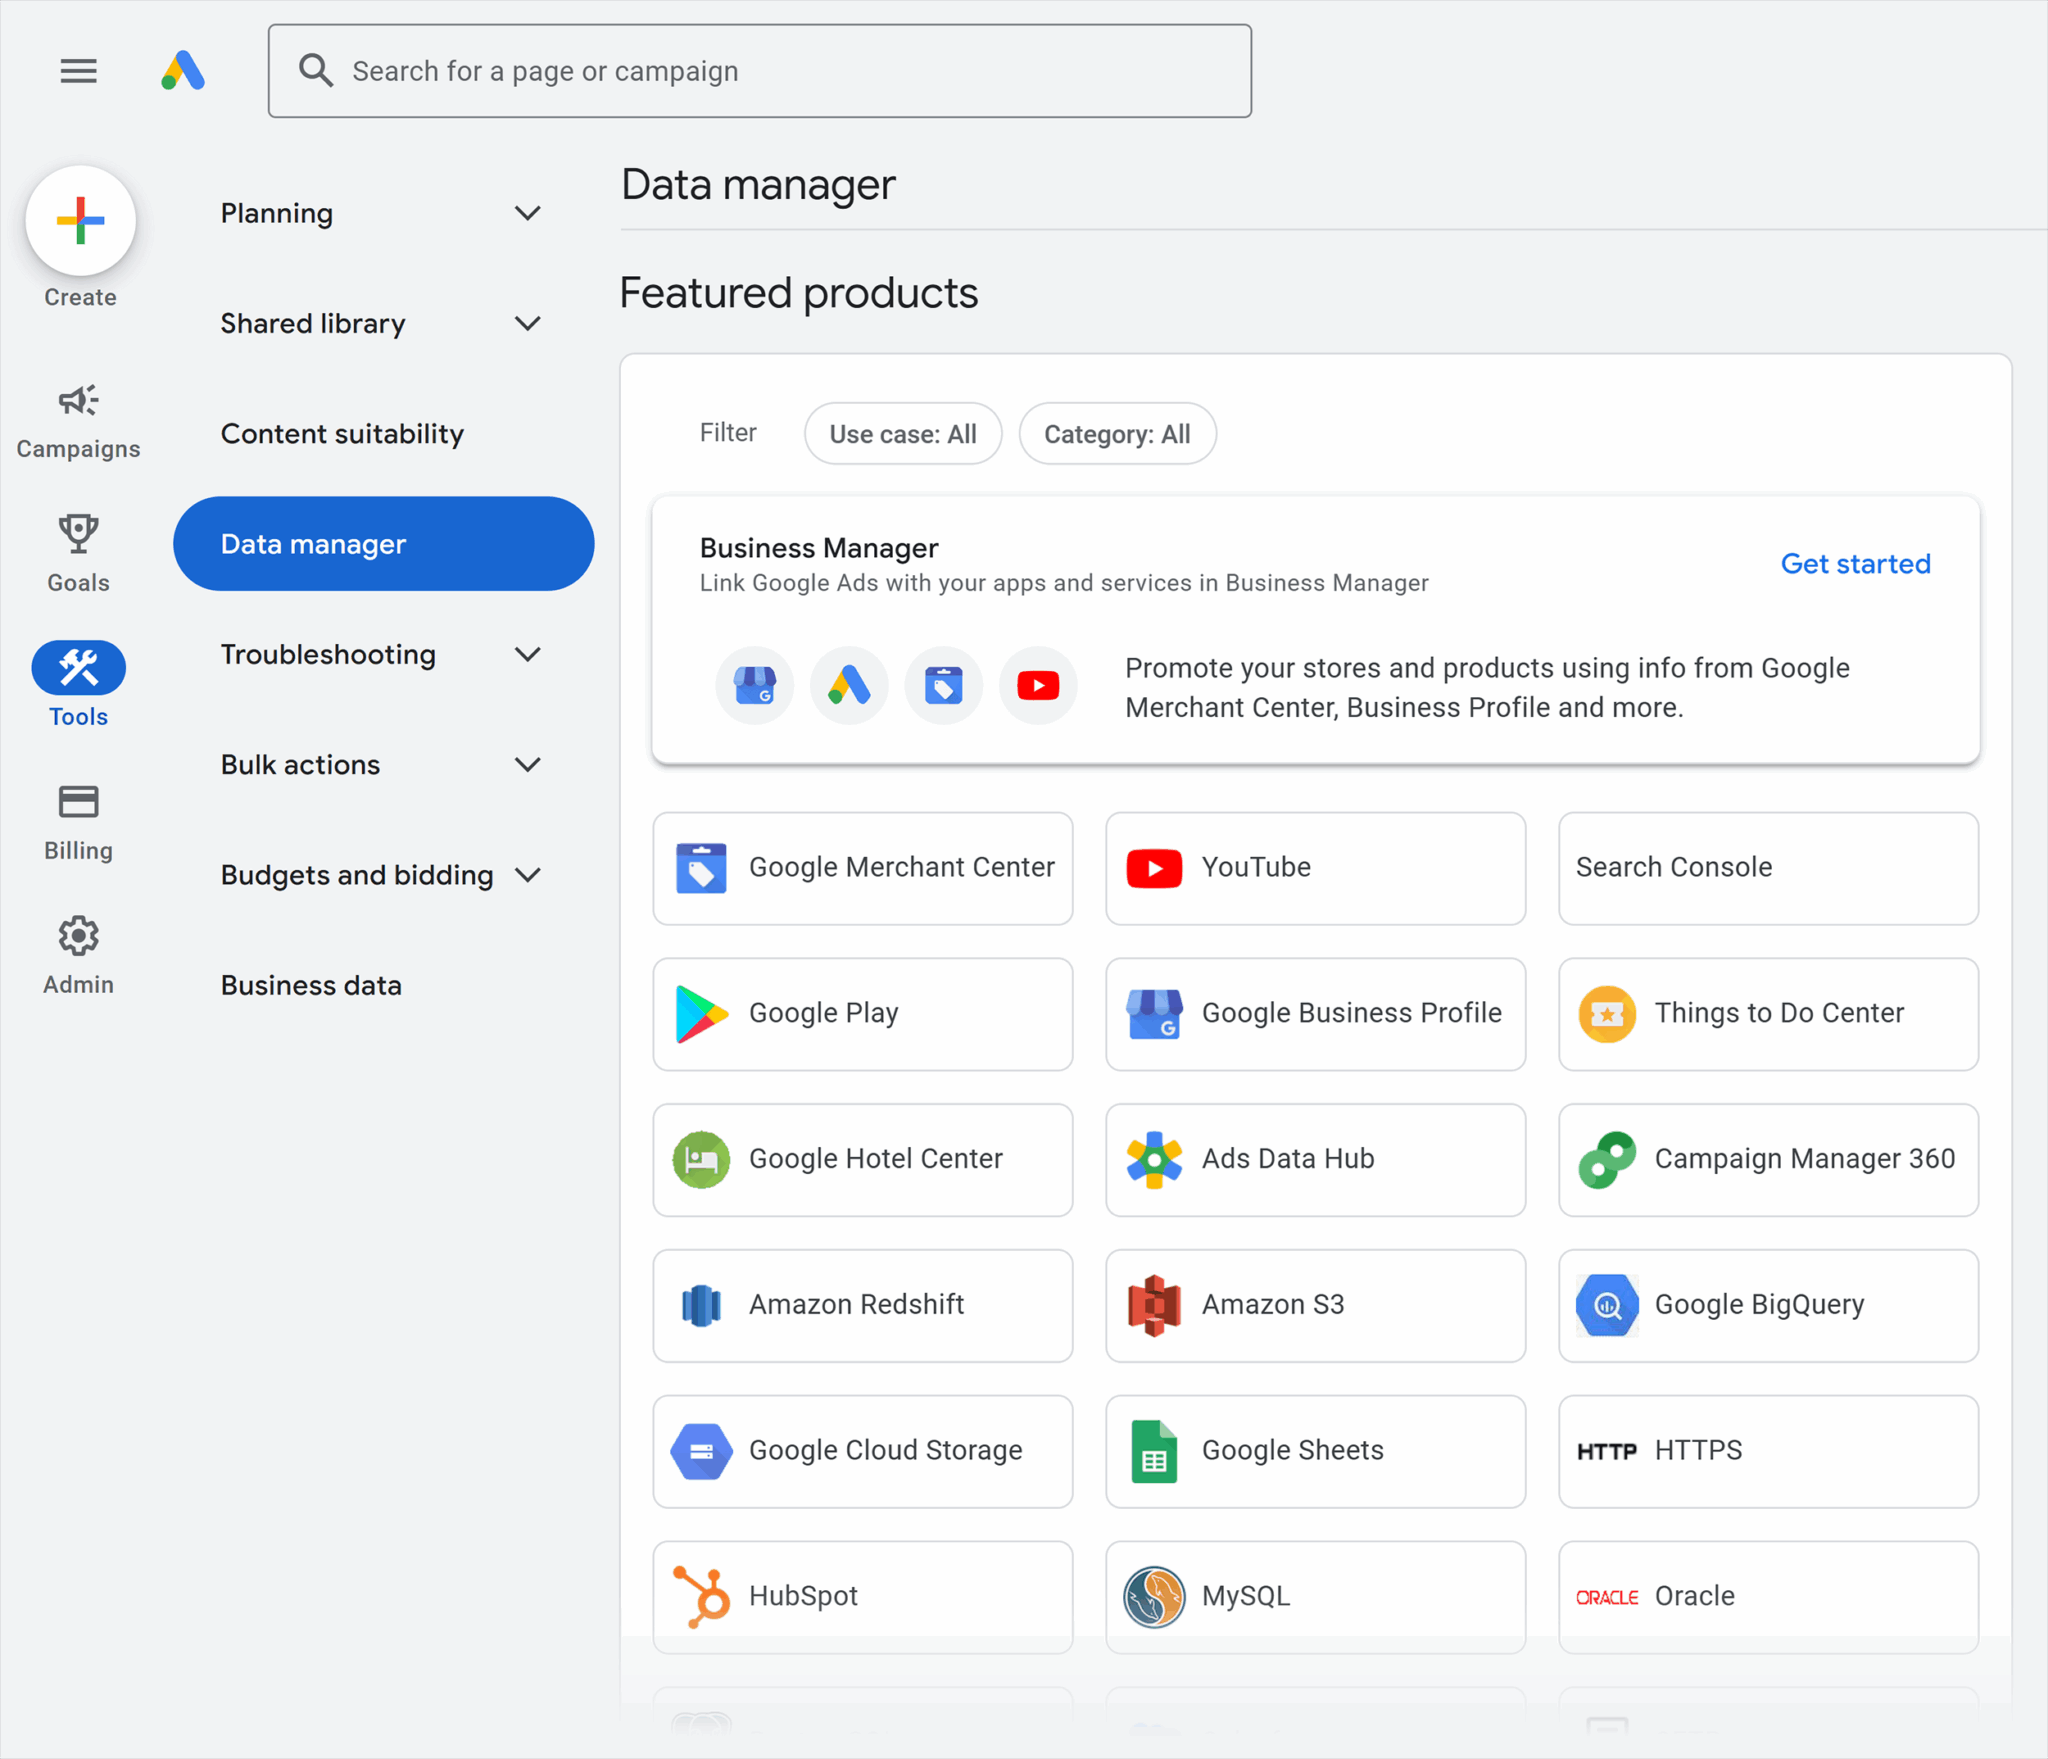Click the Amazon S3 icon
The image size is (2048, 1759).
pyautogui.click(x=1154, y=1305)
